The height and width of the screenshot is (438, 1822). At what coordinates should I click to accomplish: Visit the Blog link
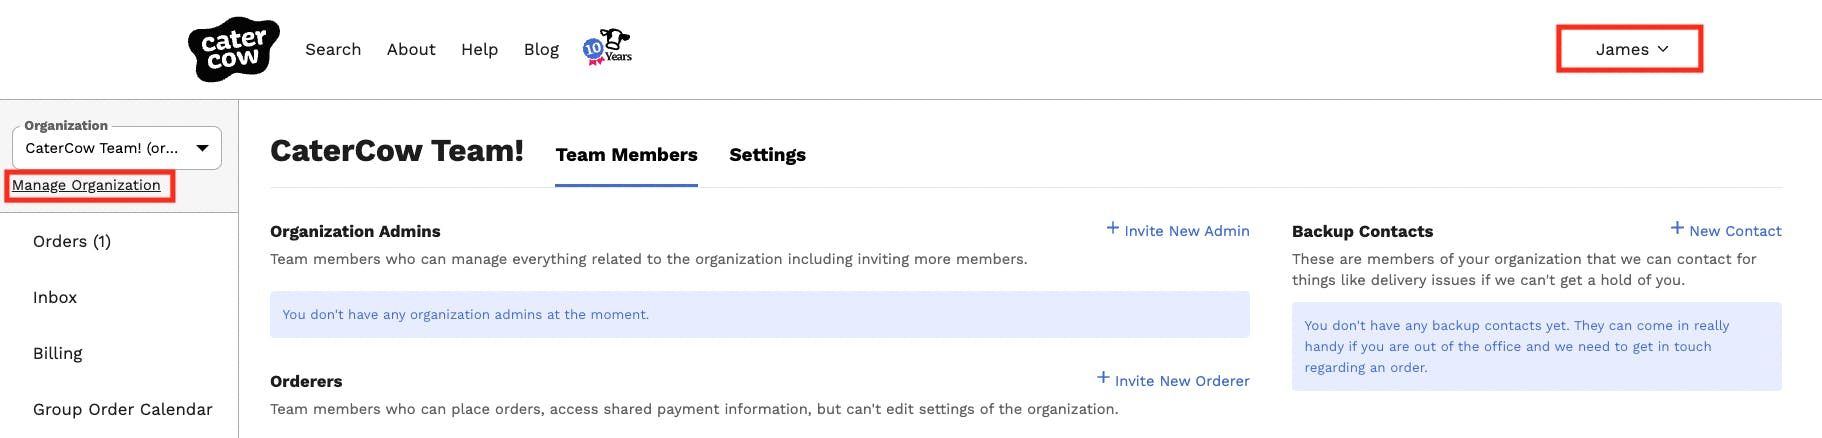coord(541,49)
